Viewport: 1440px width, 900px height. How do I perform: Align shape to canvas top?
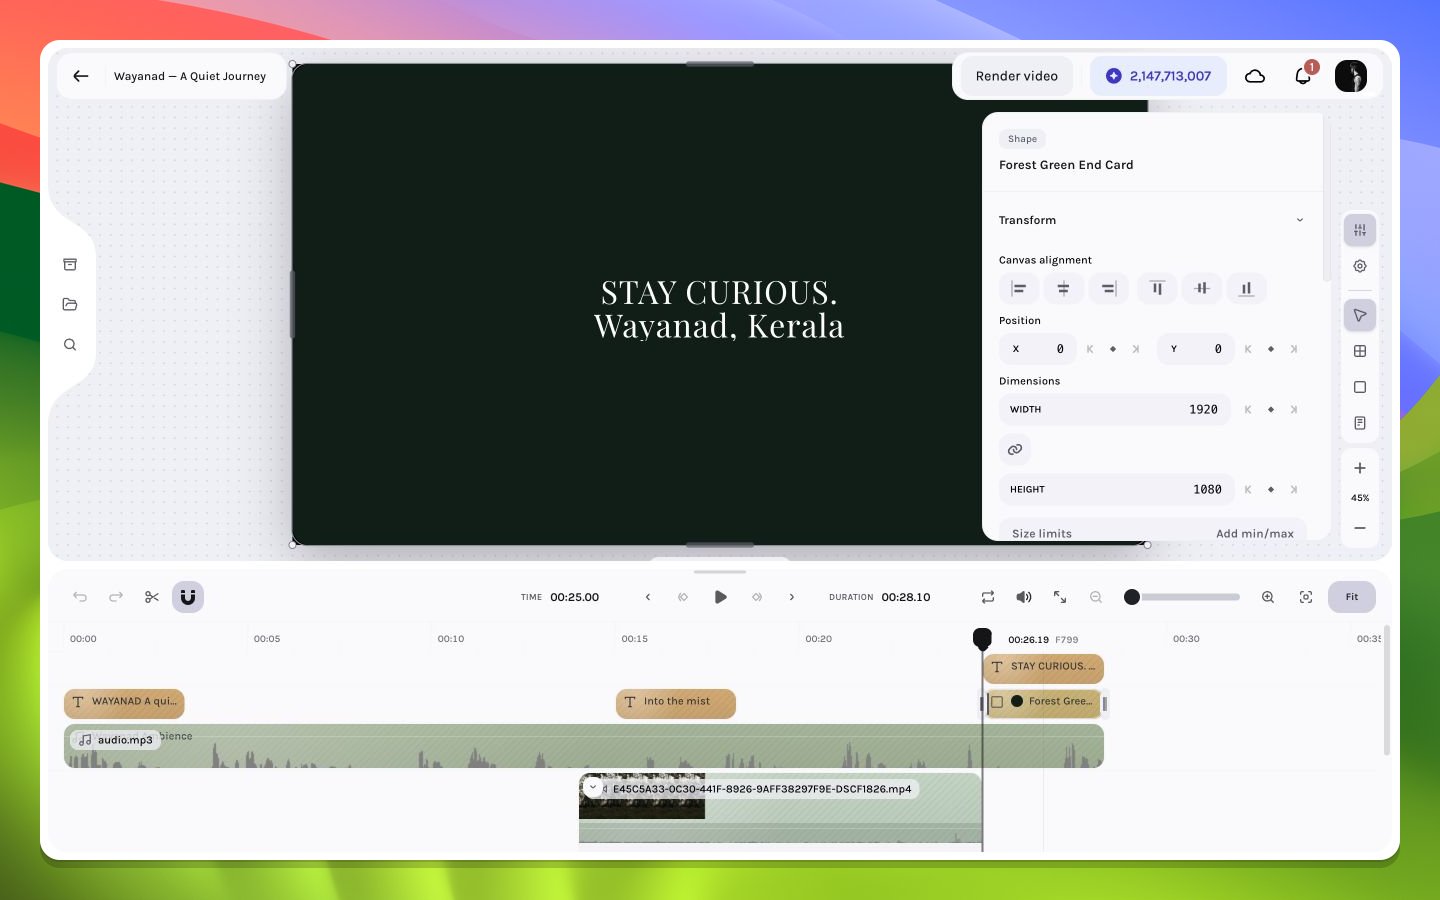coord(1157,289)
